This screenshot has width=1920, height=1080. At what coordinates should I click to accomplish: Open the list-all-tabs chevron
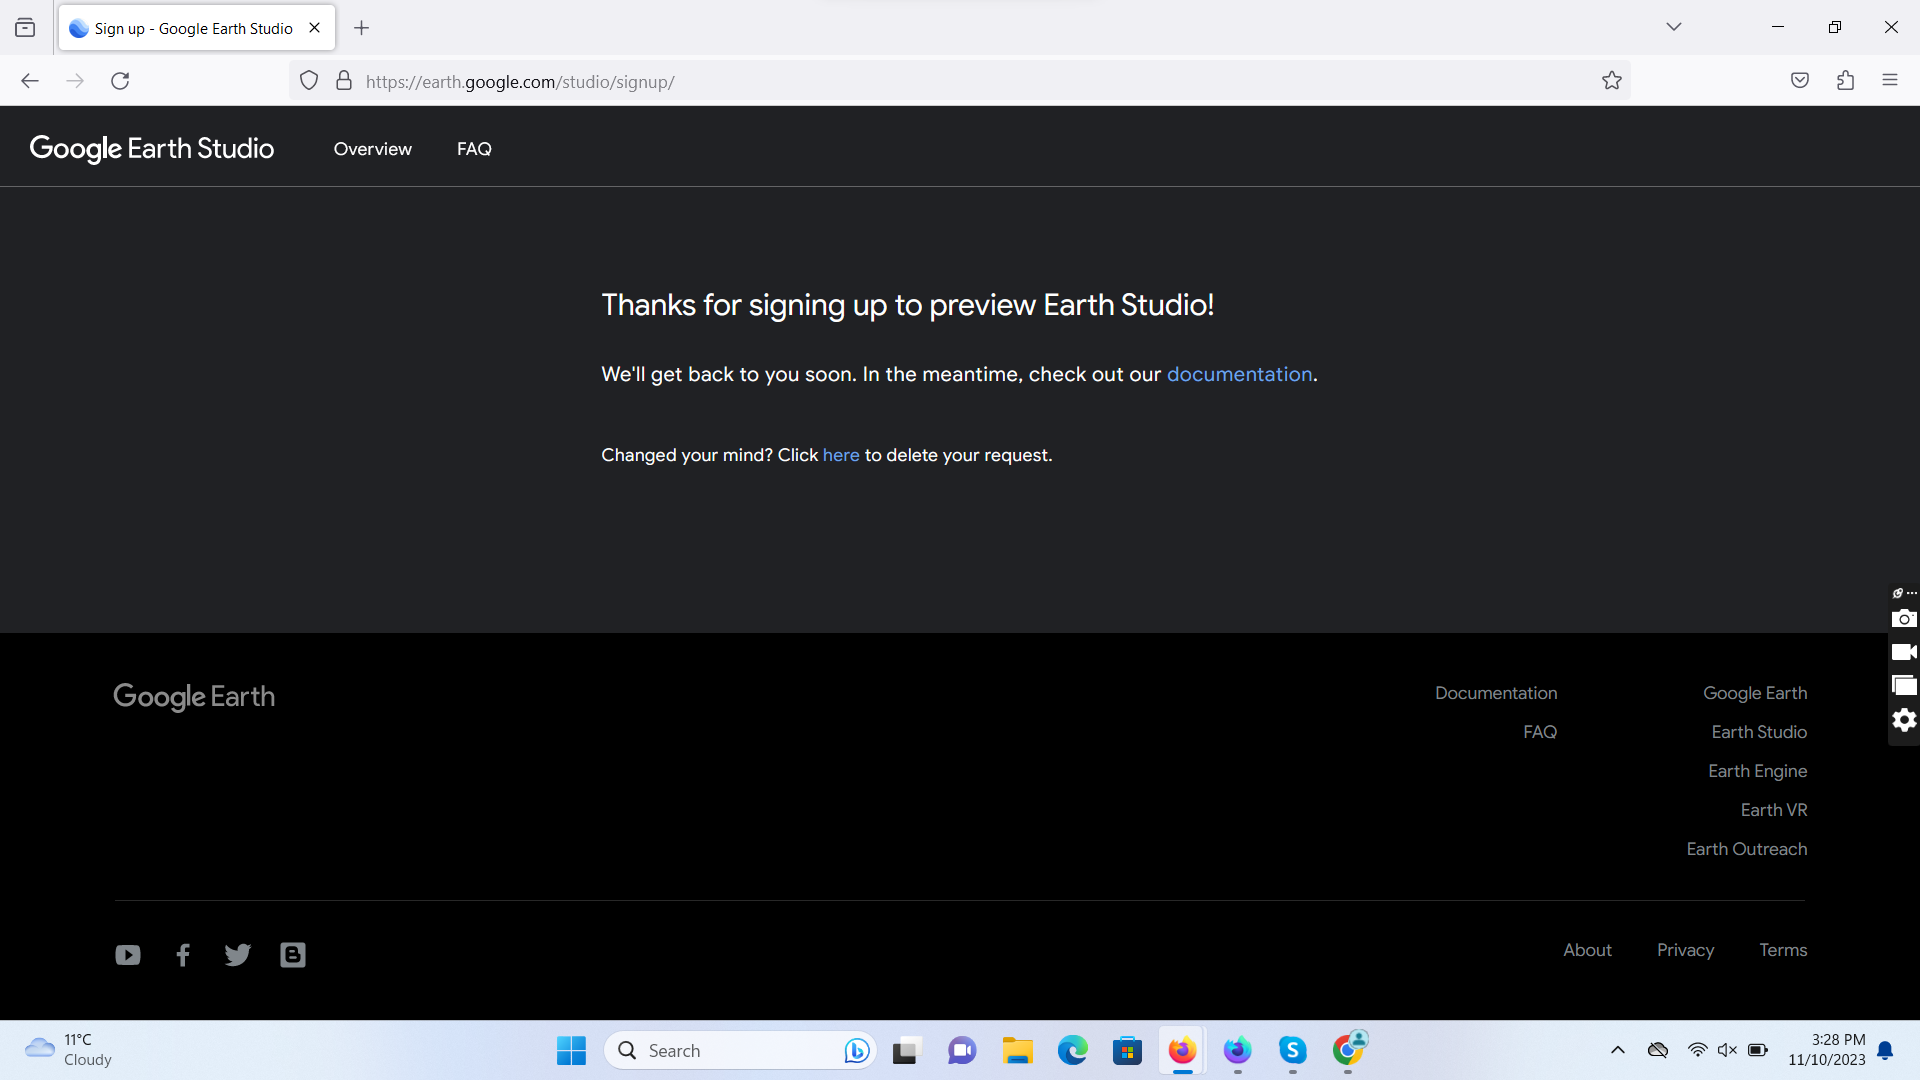click(x=1674, y=27)
